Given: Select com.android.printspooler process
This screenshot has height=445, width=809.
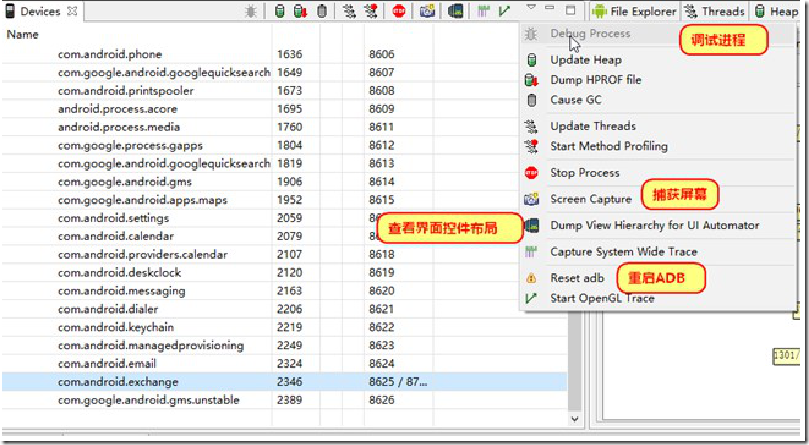Looking at the screenshot, I should [x=285, y=91].
